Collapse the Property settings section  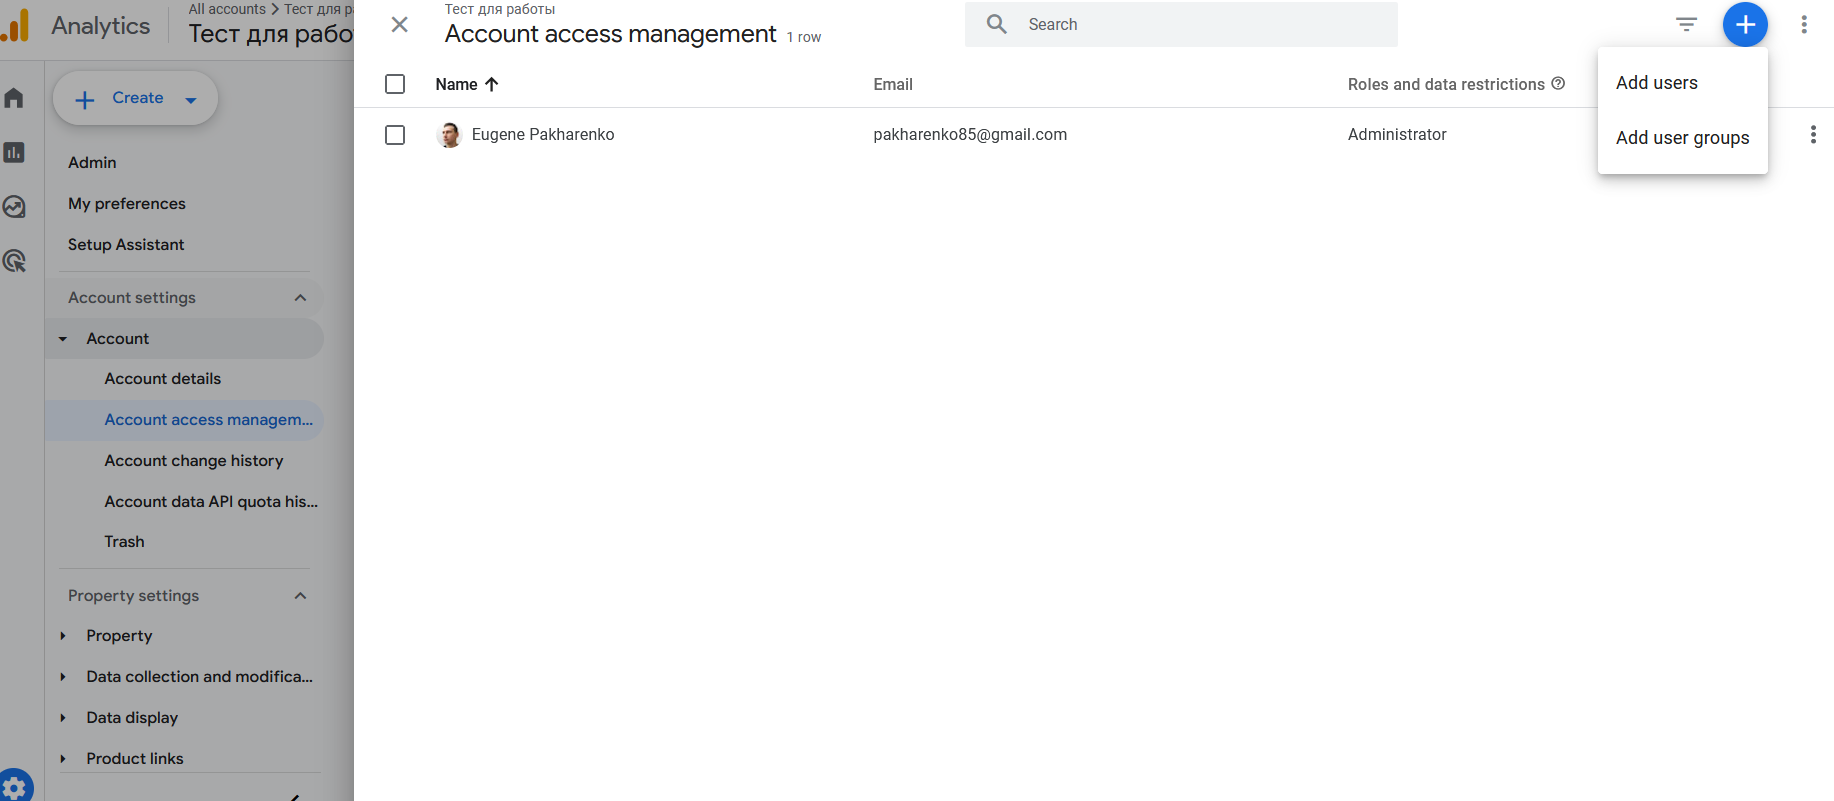point(300,596)
